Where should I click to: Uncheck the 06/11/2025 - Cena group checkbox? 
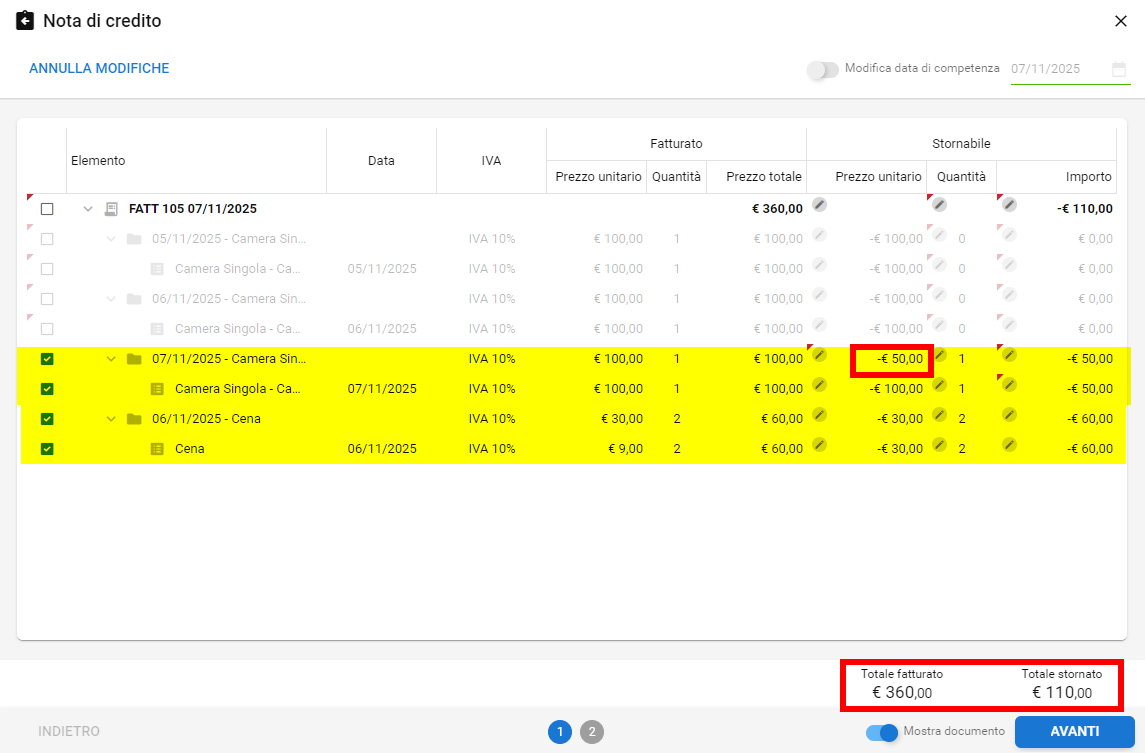pos(47,419)
